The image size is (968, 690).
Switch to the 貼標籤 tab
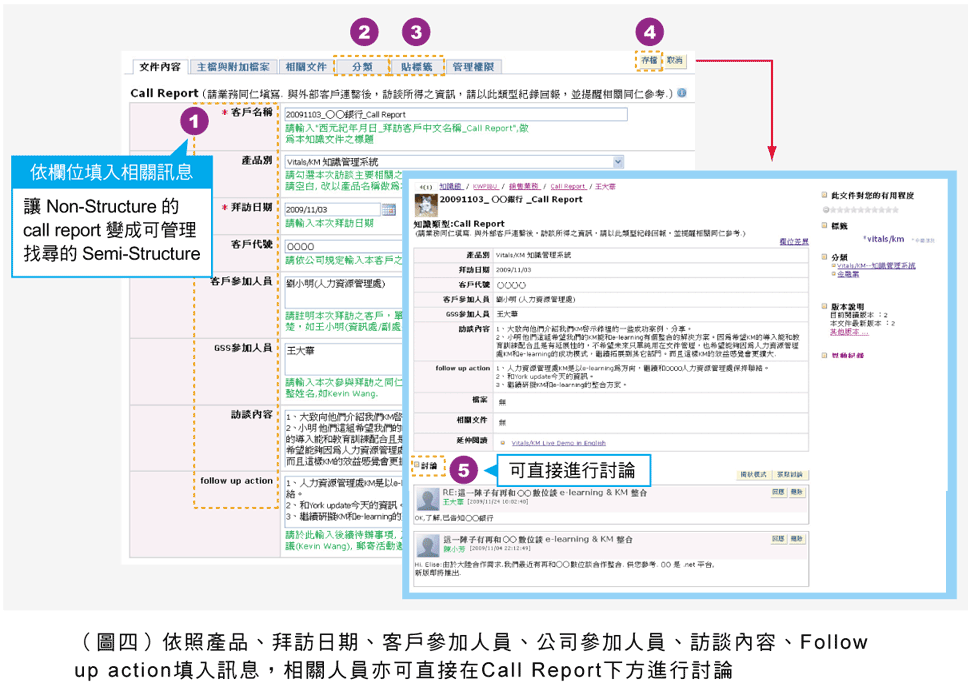[416, 67]
